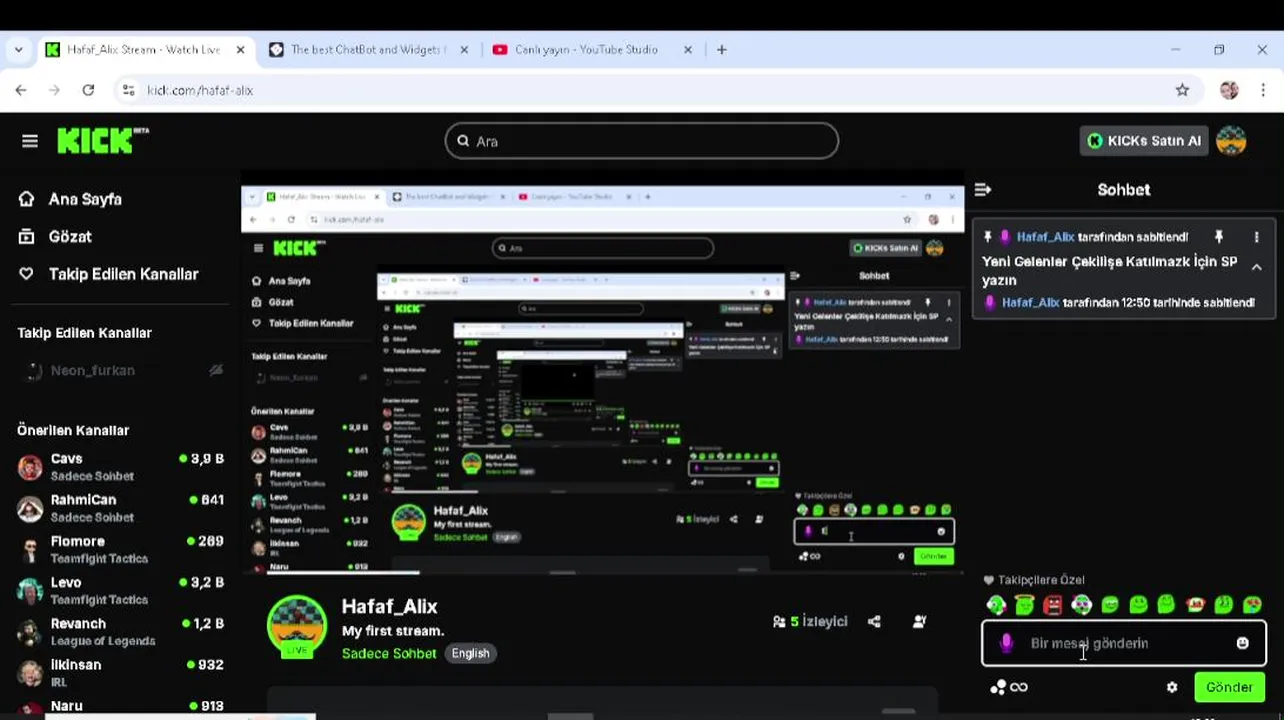The width and height of the screenshot is (1284, 720).
Task: Click the Hafaf_Alix LIVE avatar
Action: point(297,626)
